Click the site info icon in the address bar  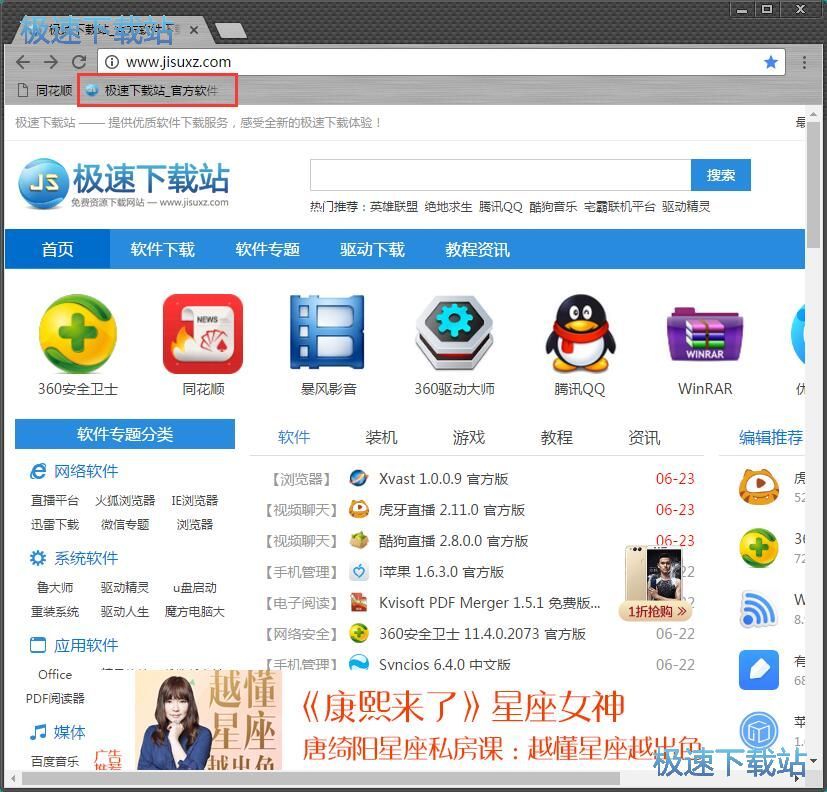111,62
